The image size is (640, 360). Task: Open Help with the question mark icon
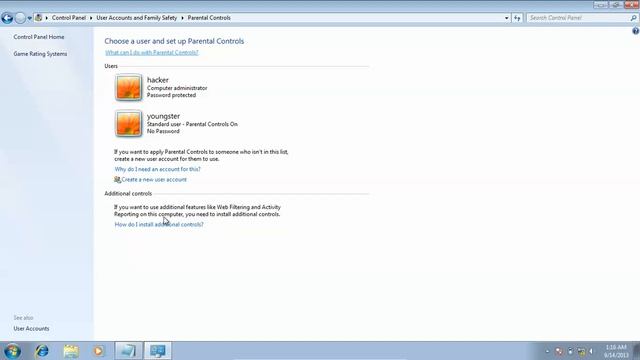(636, 31)
